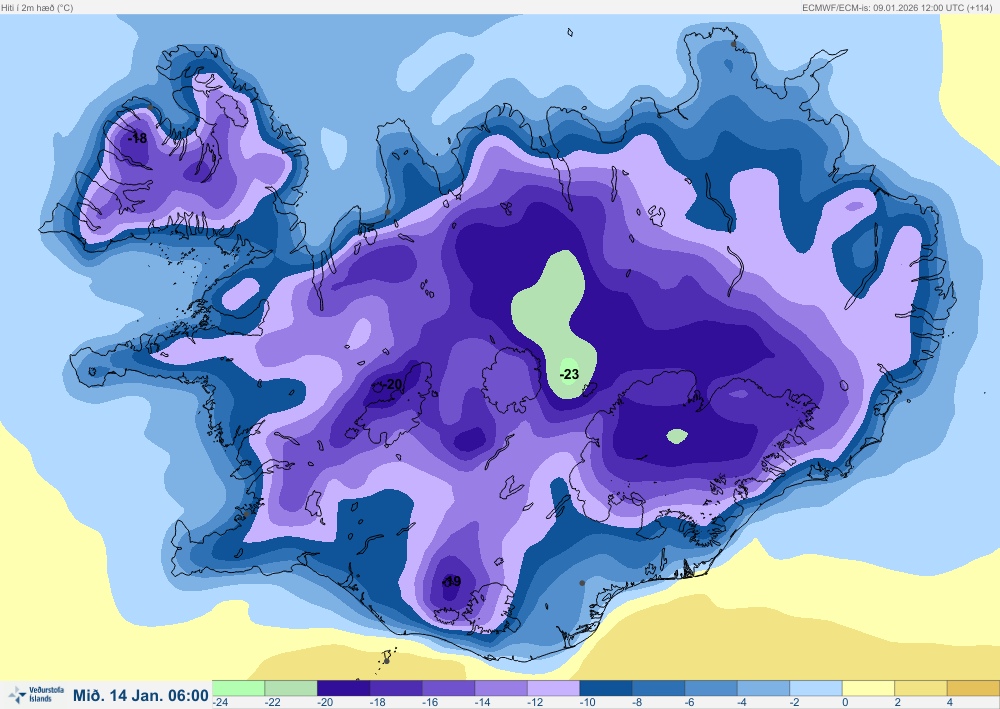Click the legend tick label -8
1000x709 pixels.
pos(637,702)
